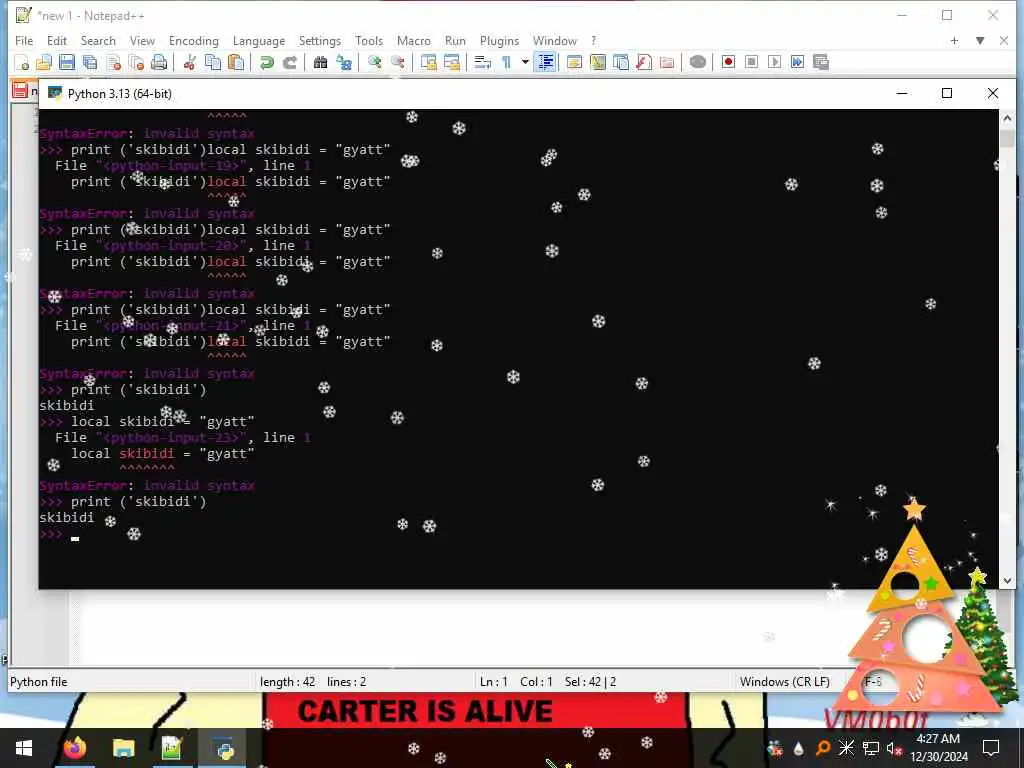This screenshot has height=768, width=1024.
Task: Open the Windows Start menu
Action: point(24,748)
